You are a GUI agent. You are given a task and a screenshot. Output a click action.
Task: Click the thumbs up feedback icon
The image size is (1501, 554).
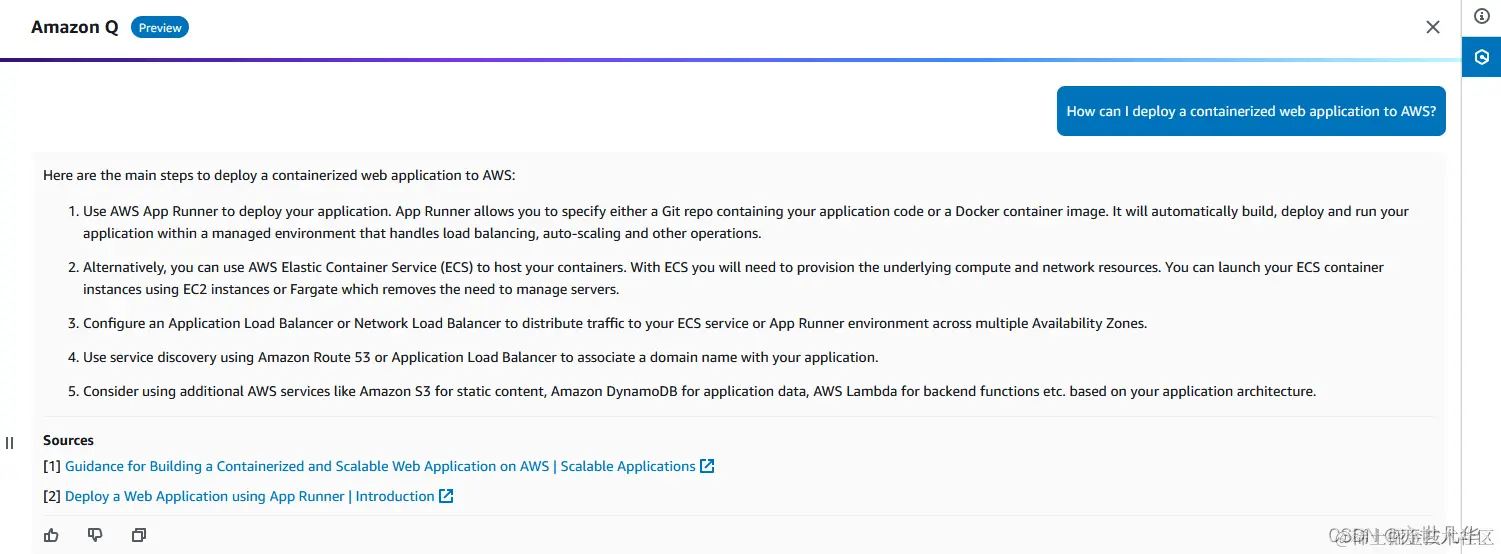point(51,535)
